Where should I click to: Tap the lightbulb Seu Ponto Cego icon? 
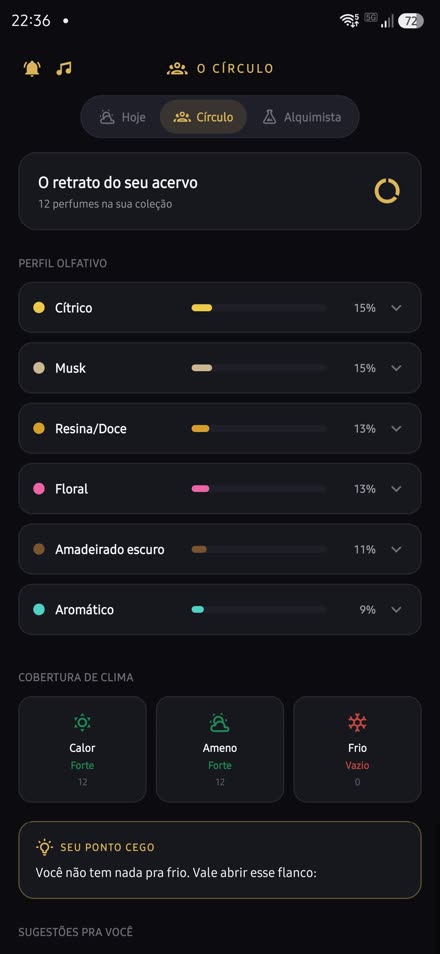click(44, 847)
